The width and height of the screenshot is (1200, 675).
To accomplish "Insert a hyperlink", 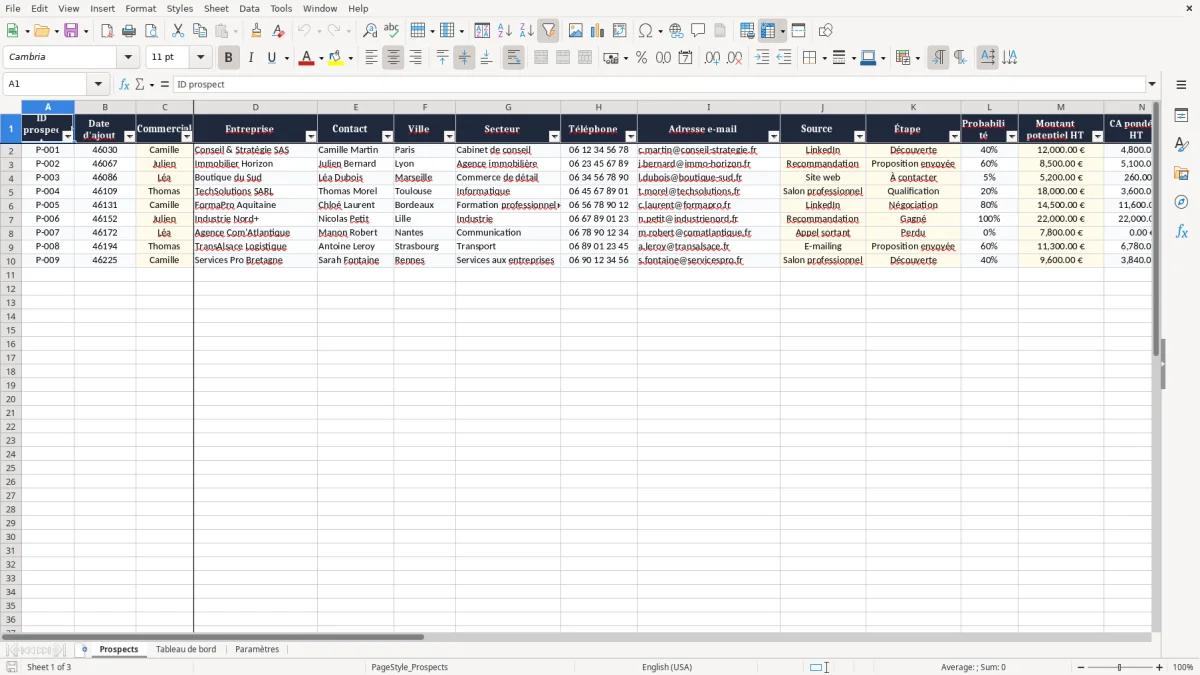I will 676,31.
